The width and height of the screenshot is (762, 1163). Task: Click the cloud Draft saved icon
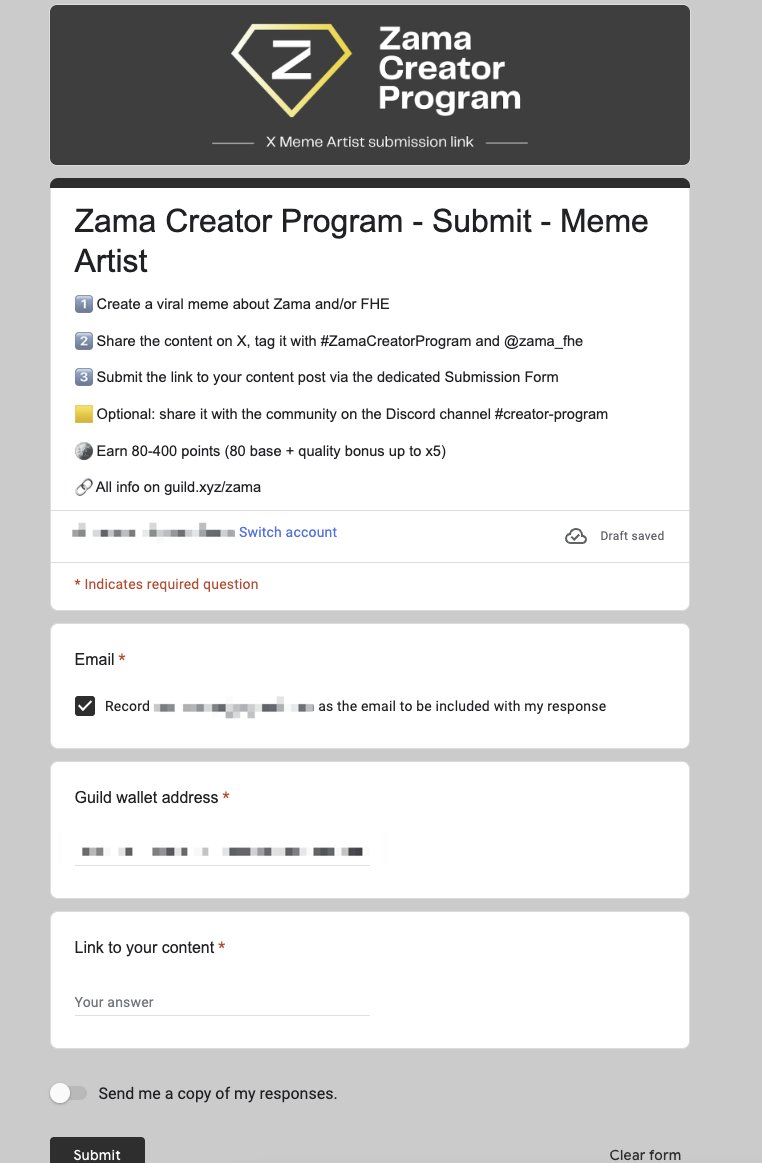(576, 536)
